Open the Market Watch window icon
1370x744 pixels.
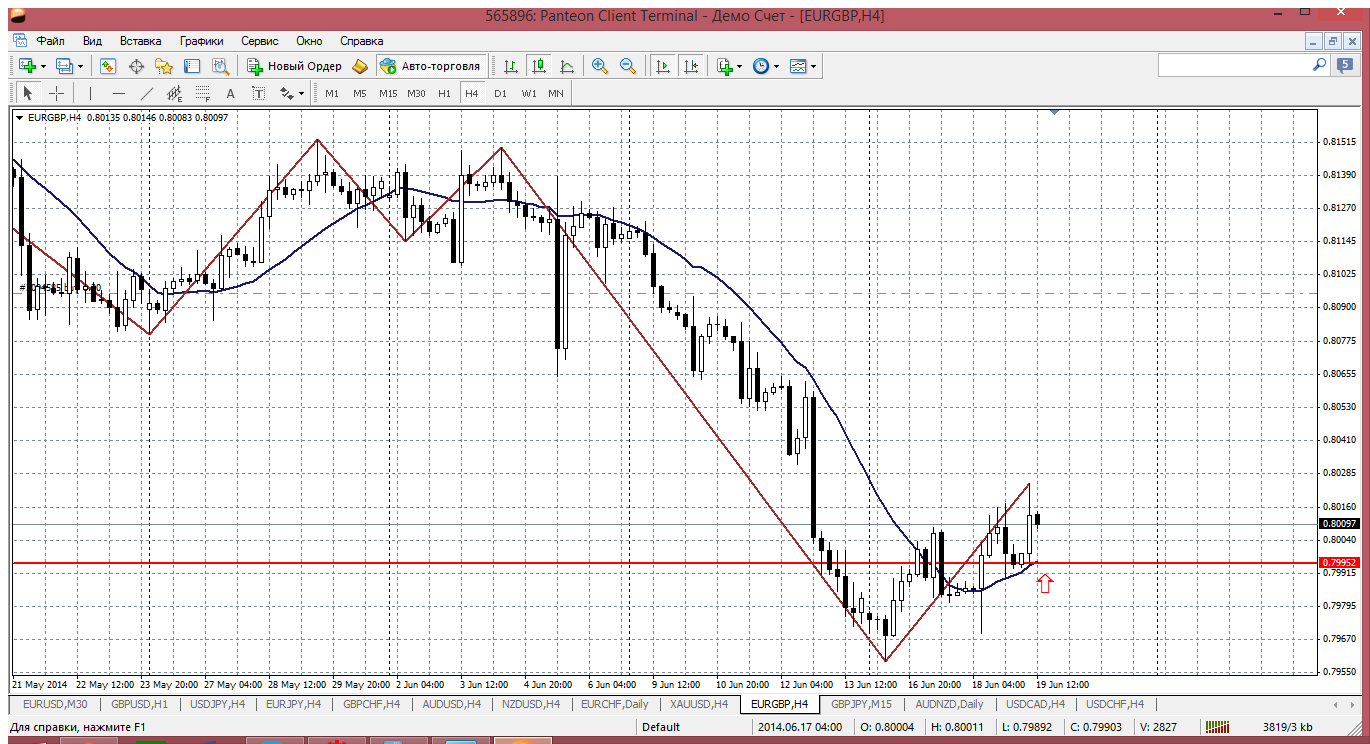tap(108, 66)
